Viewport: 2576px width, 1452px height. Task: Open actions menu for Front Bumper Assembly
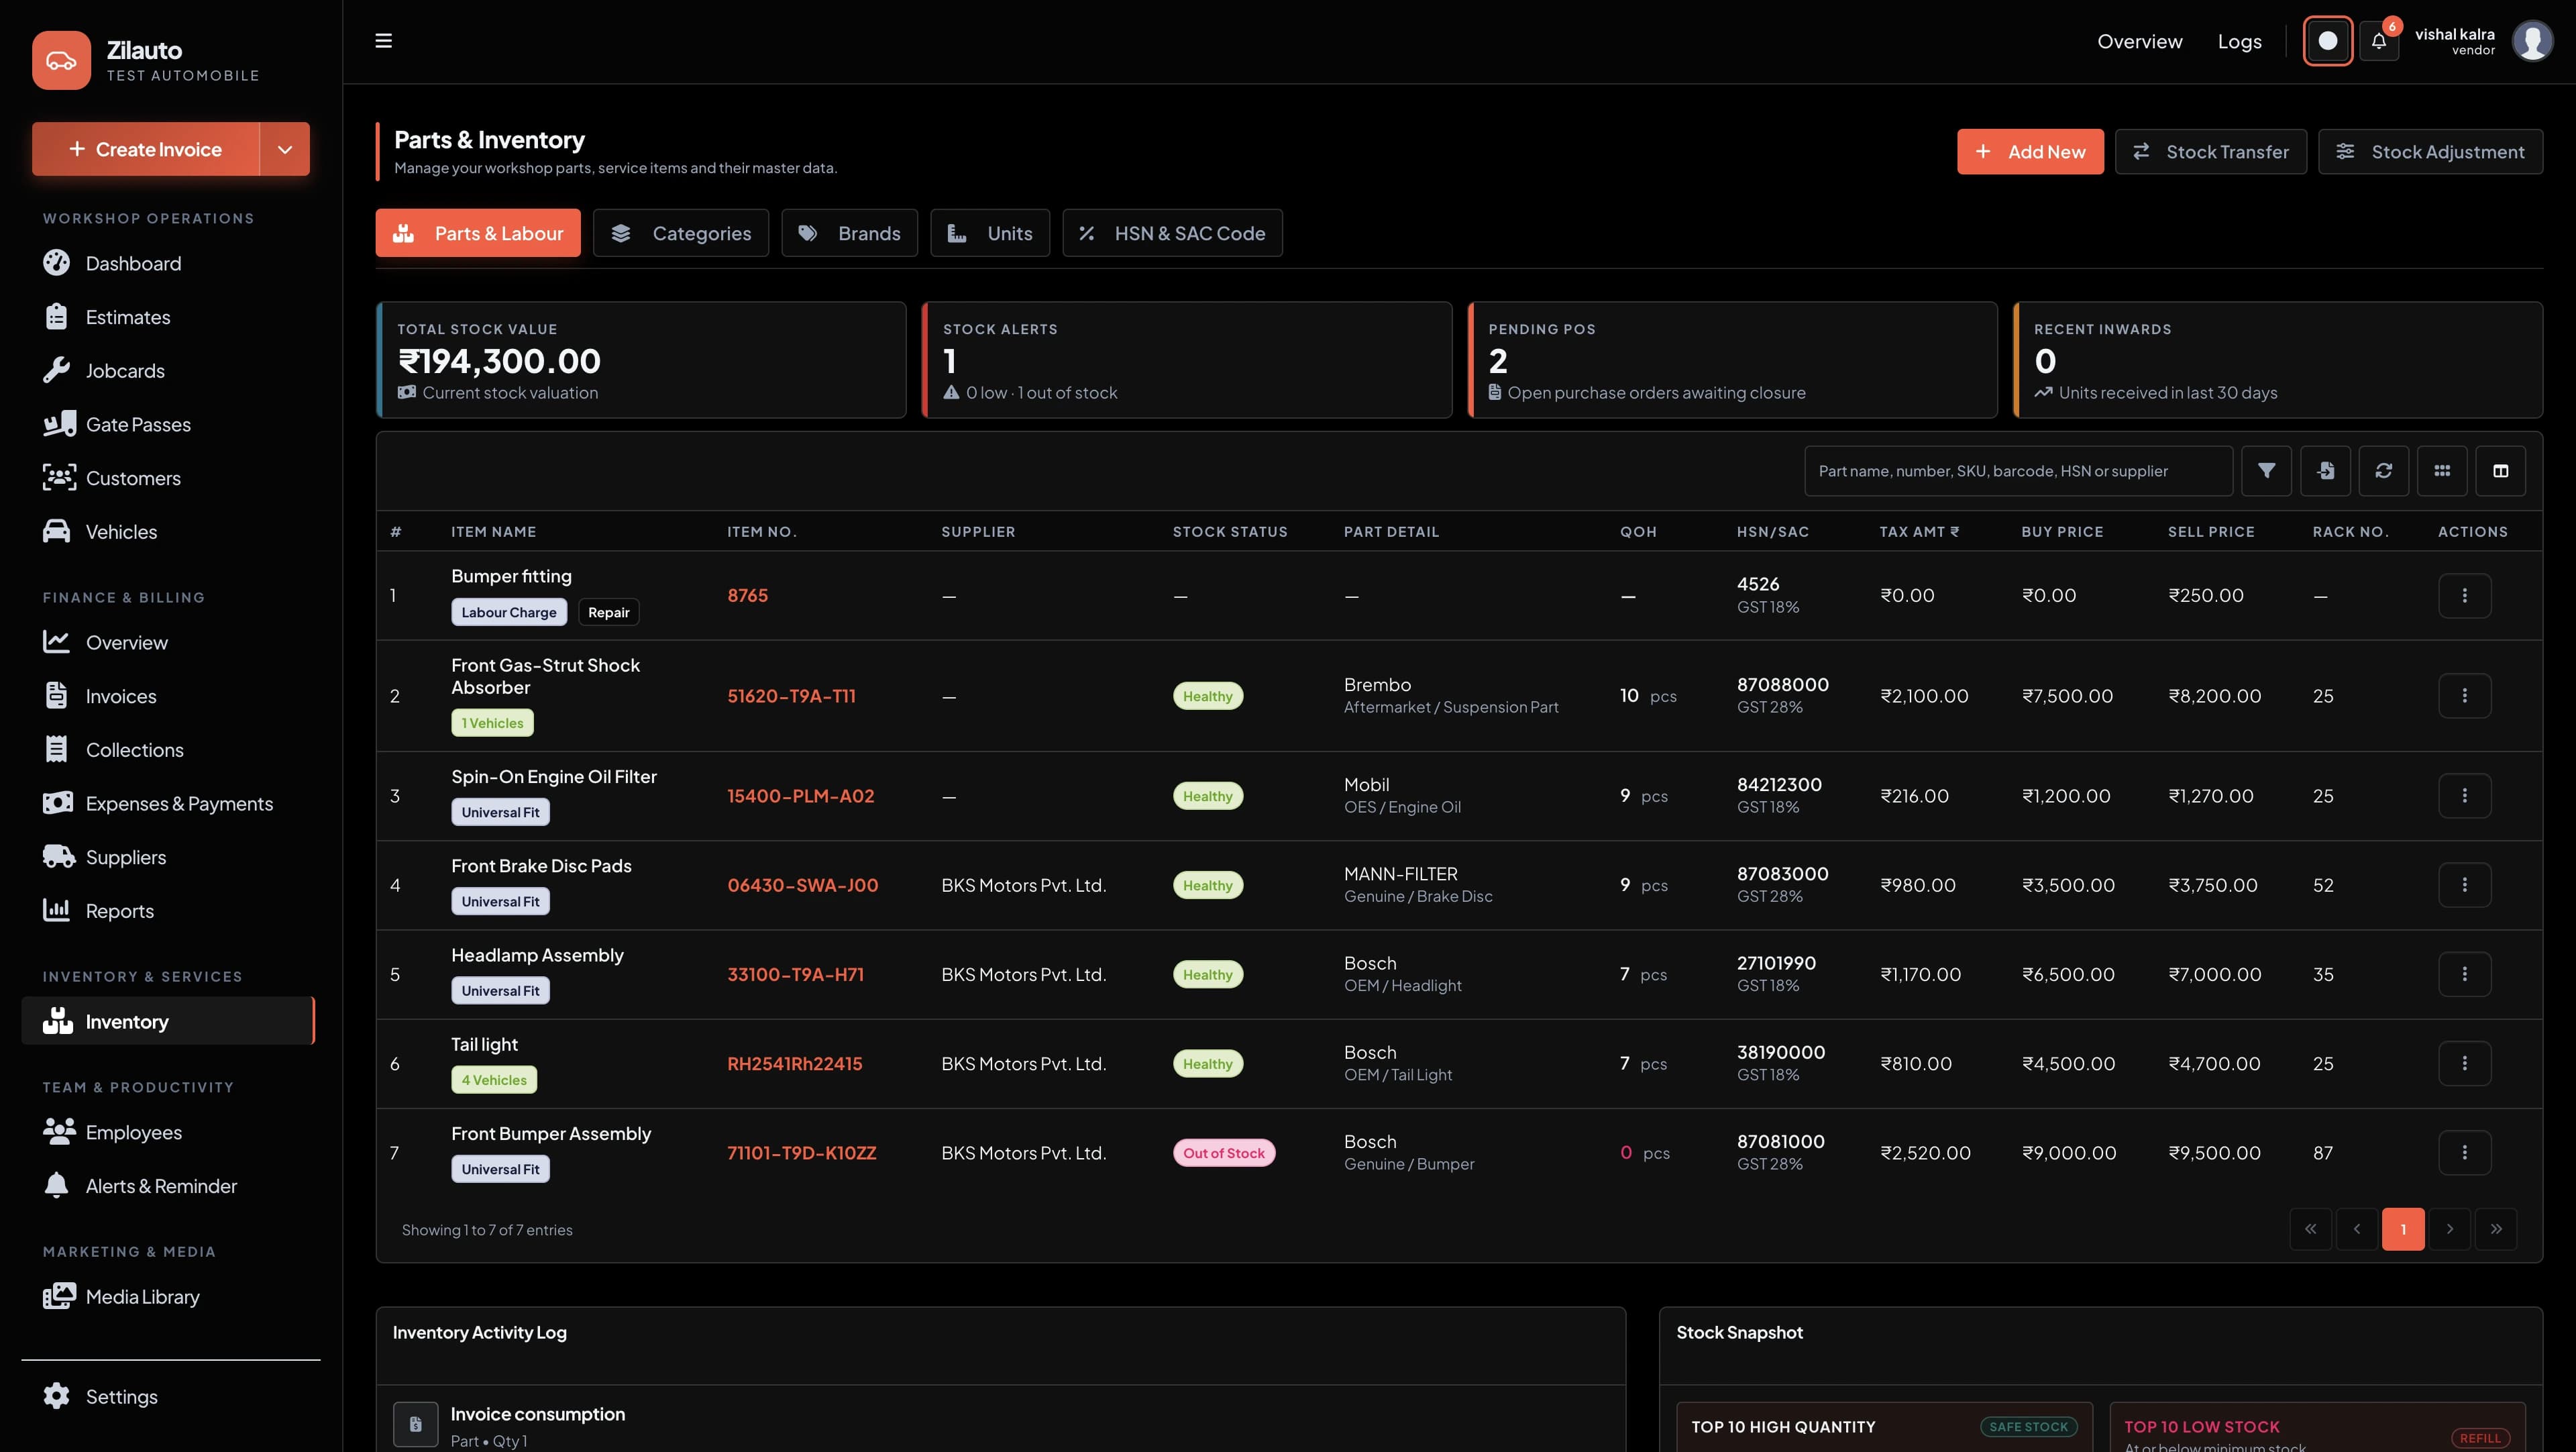point(2464,1152)
